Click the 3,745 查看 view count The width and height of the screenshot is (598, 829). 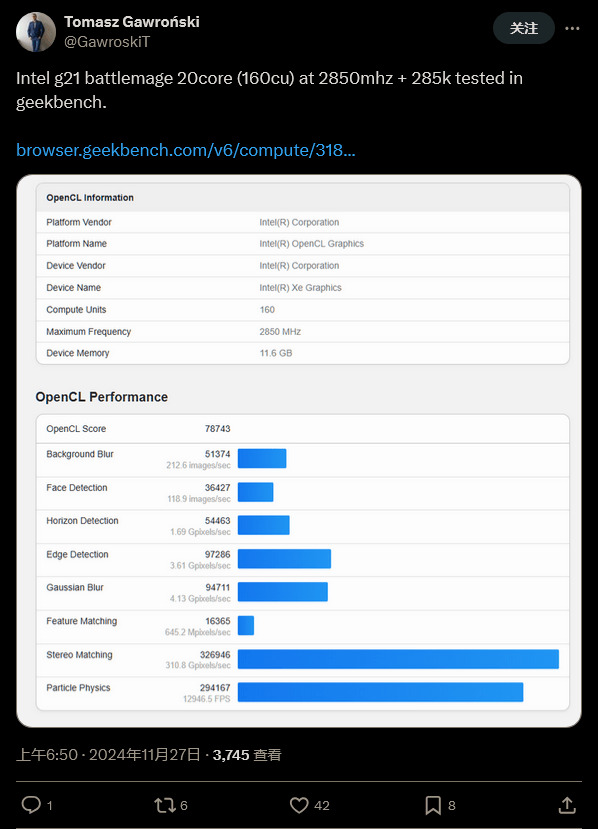pos(247,754)
